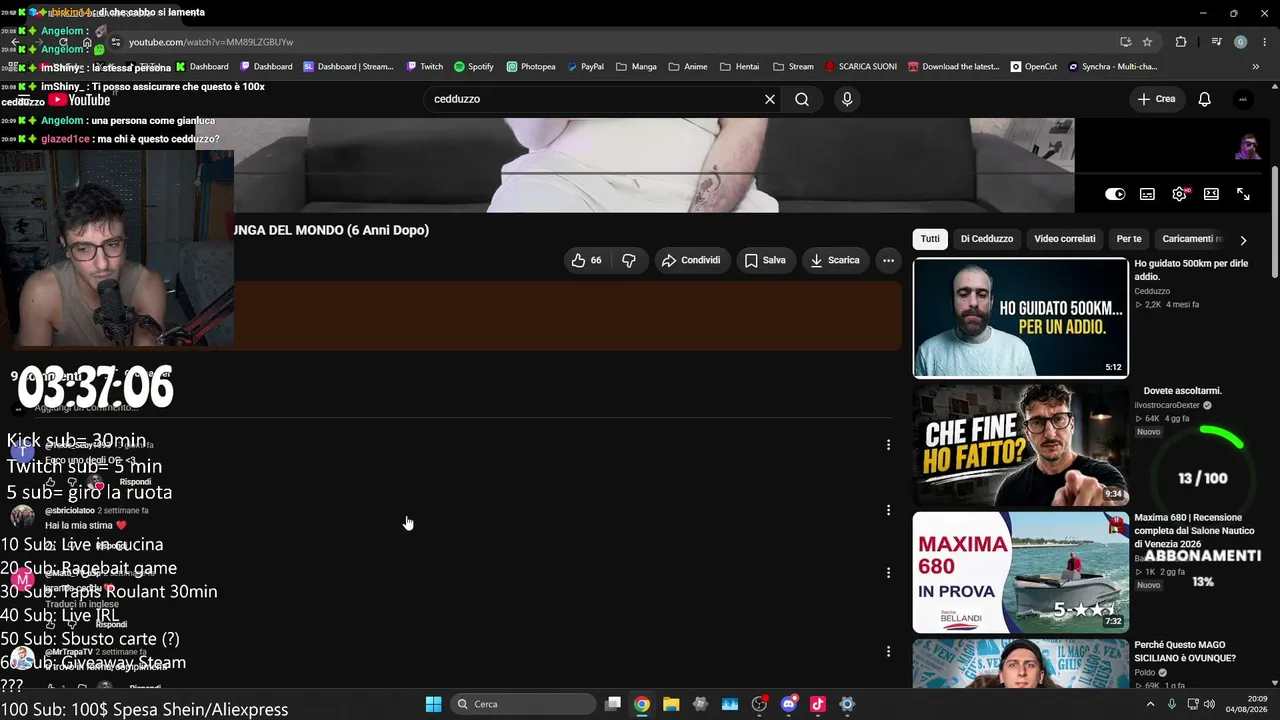
Task: Bookmark this page with the star icon
Action: click(x=1147, y=42)
